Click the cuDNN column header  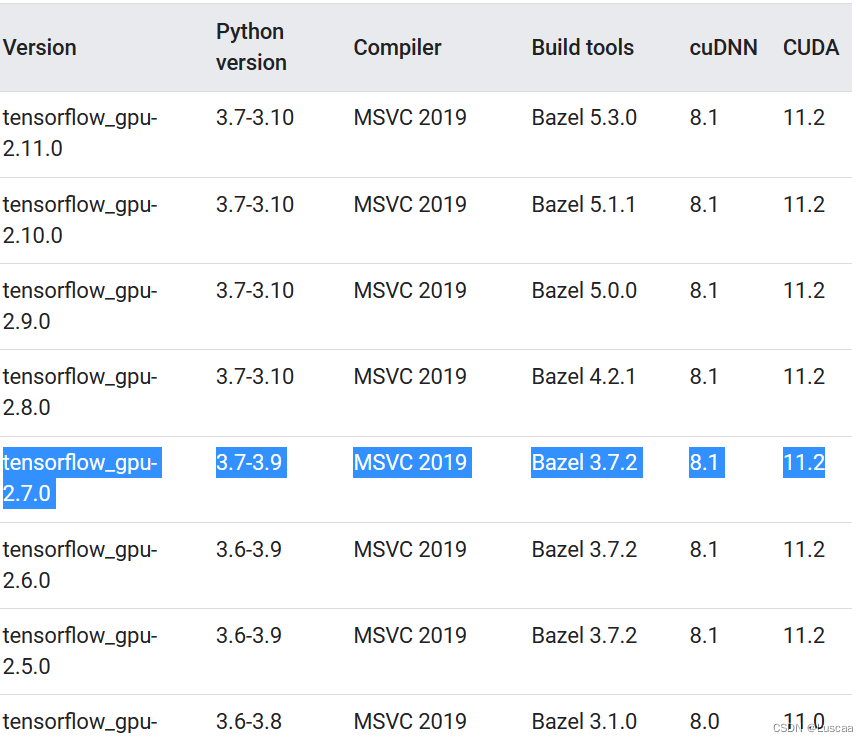coord(723,48)
